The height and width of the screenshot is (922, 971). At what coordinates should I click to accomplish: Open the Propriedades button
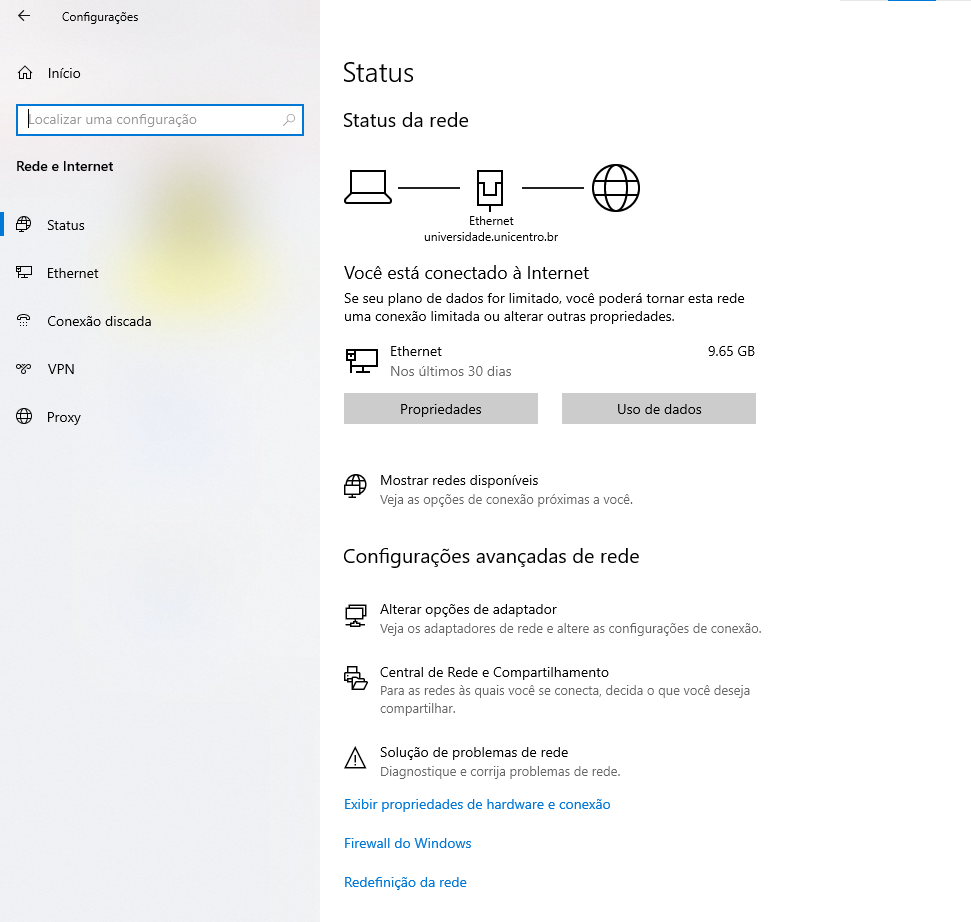click(440, 409)
